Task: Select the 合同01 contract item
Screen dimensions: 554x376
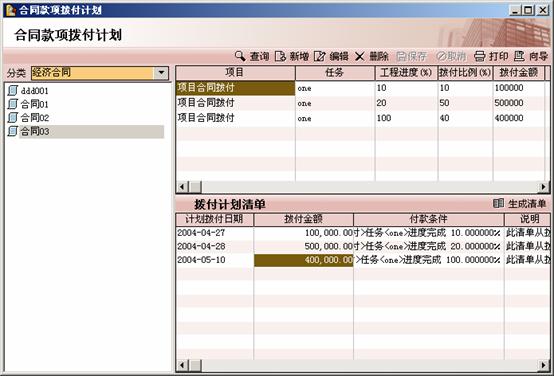Action: [x=34, y=104]
